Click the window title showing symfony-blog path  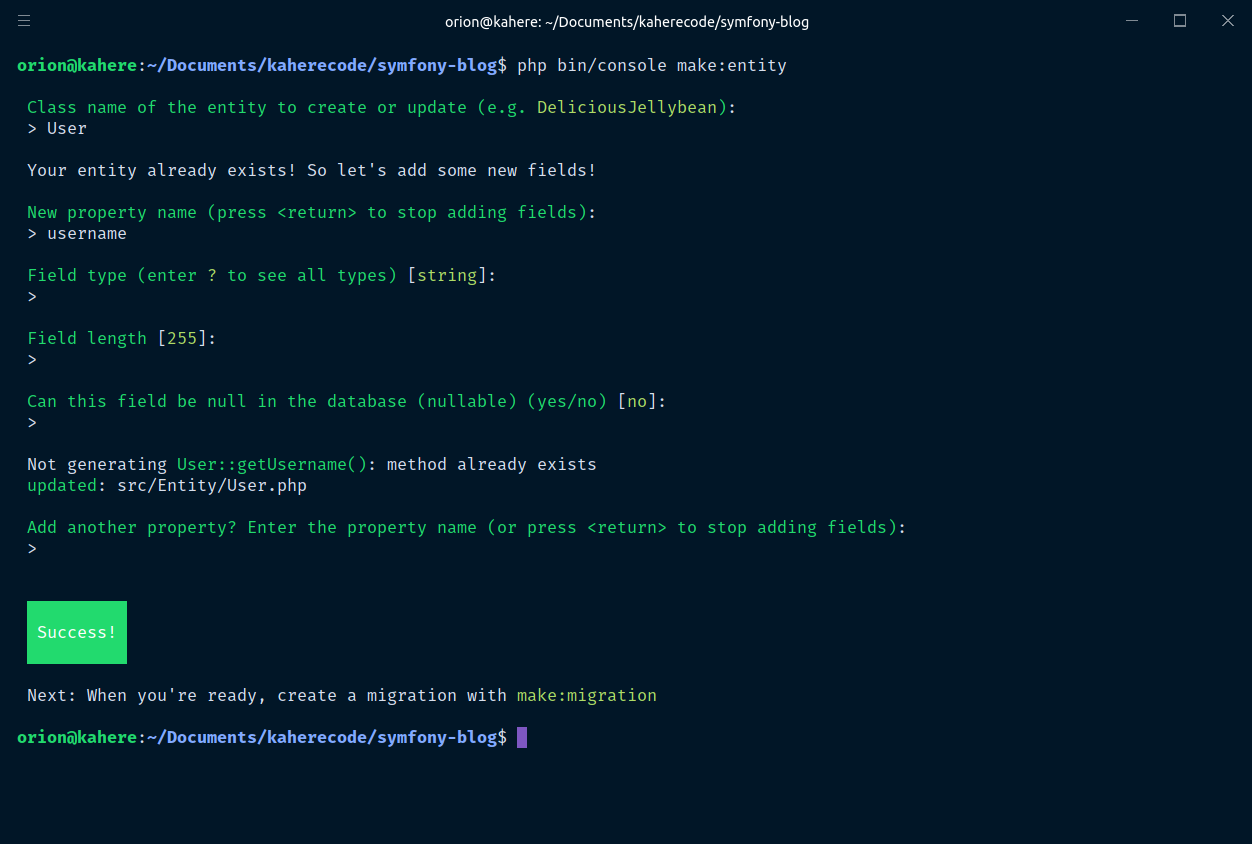[626, 22]
